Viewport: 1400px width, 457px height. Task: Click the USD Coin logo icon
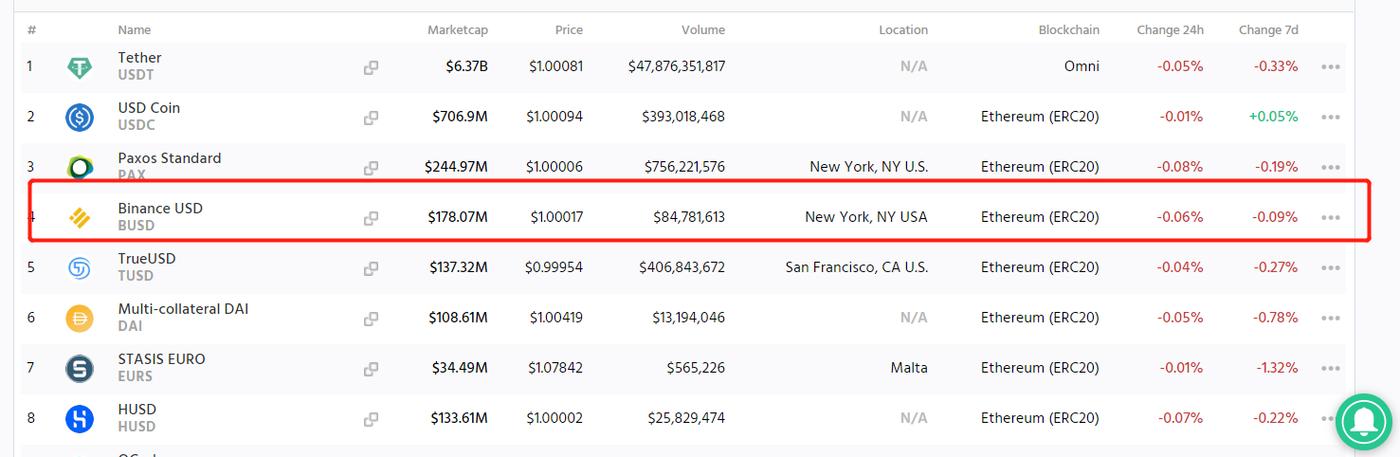79,118
